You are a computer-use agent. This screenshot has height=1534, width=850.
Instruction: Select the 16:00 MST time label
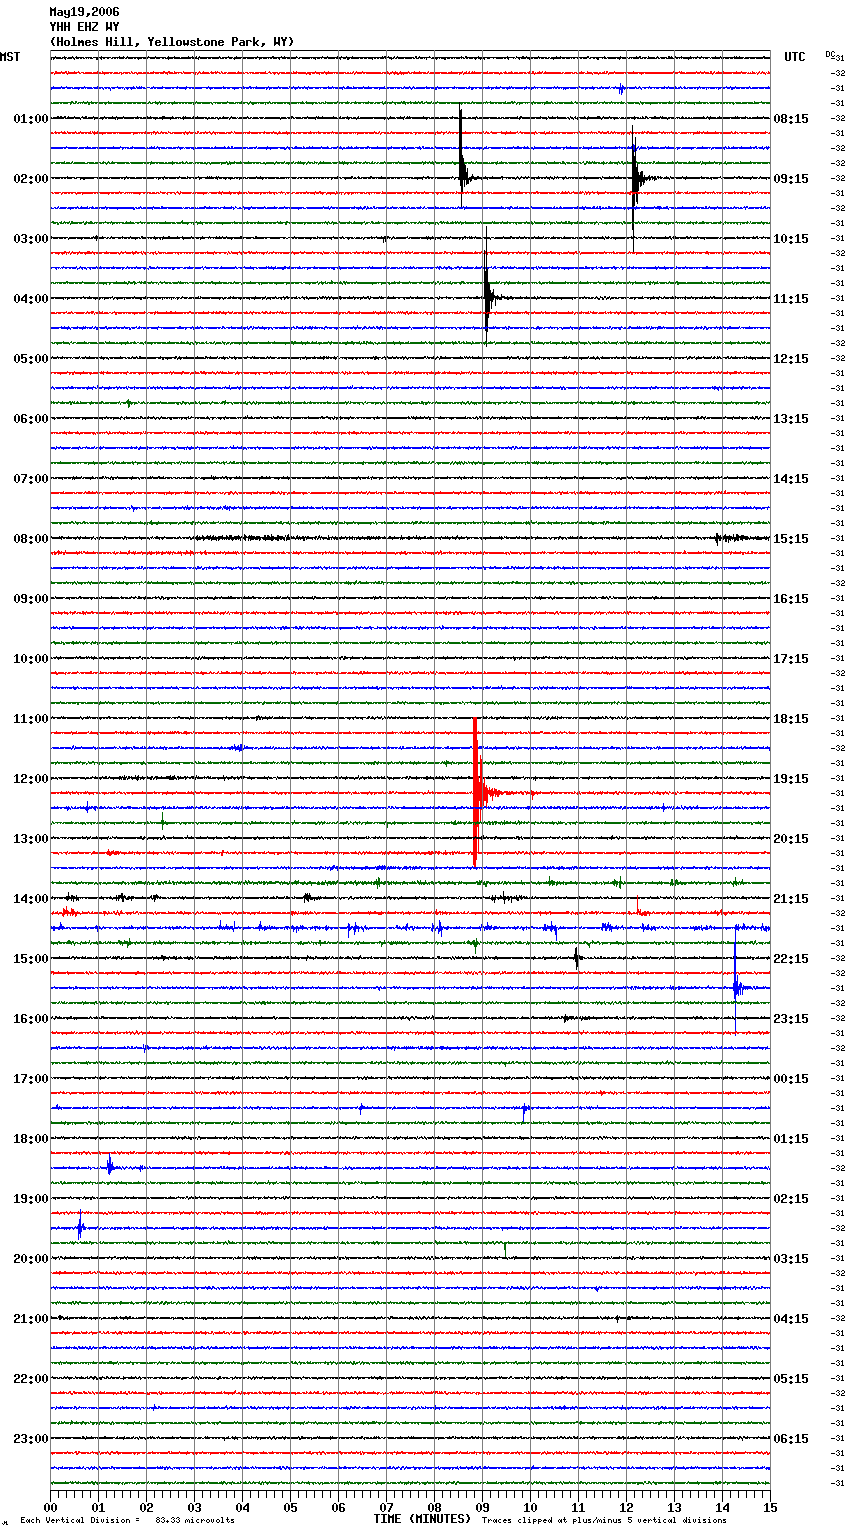pos(31,1019)
